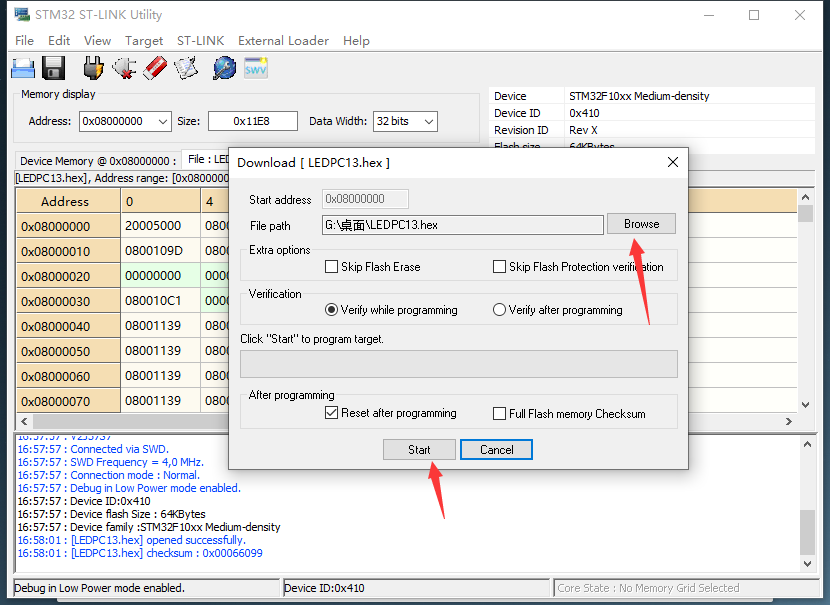The width and height of the screenshot is (830, 605).
Task: Click Revision ID value Rev X
Action: click(583, 130)
